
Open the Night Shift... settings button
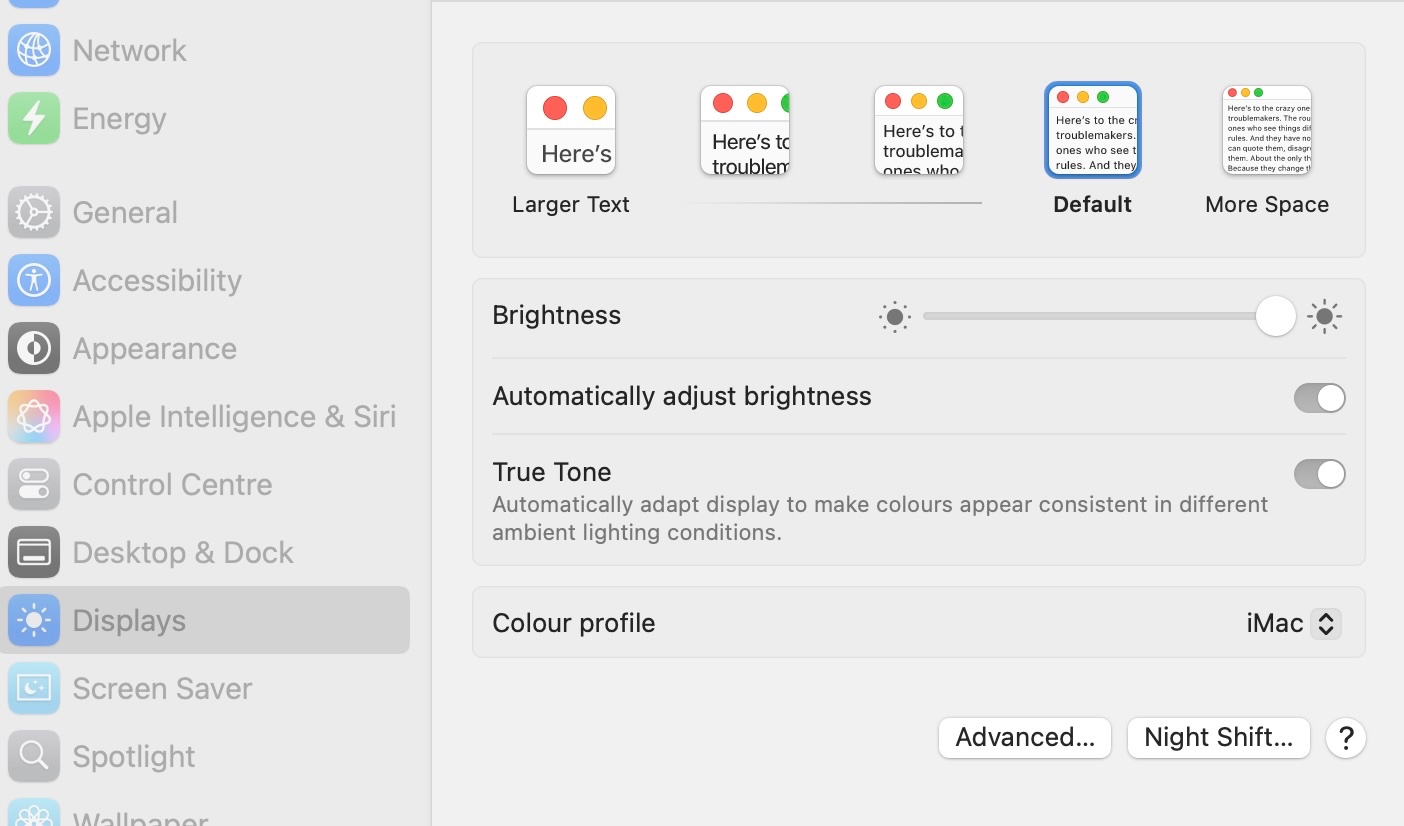coord(1218,738)
